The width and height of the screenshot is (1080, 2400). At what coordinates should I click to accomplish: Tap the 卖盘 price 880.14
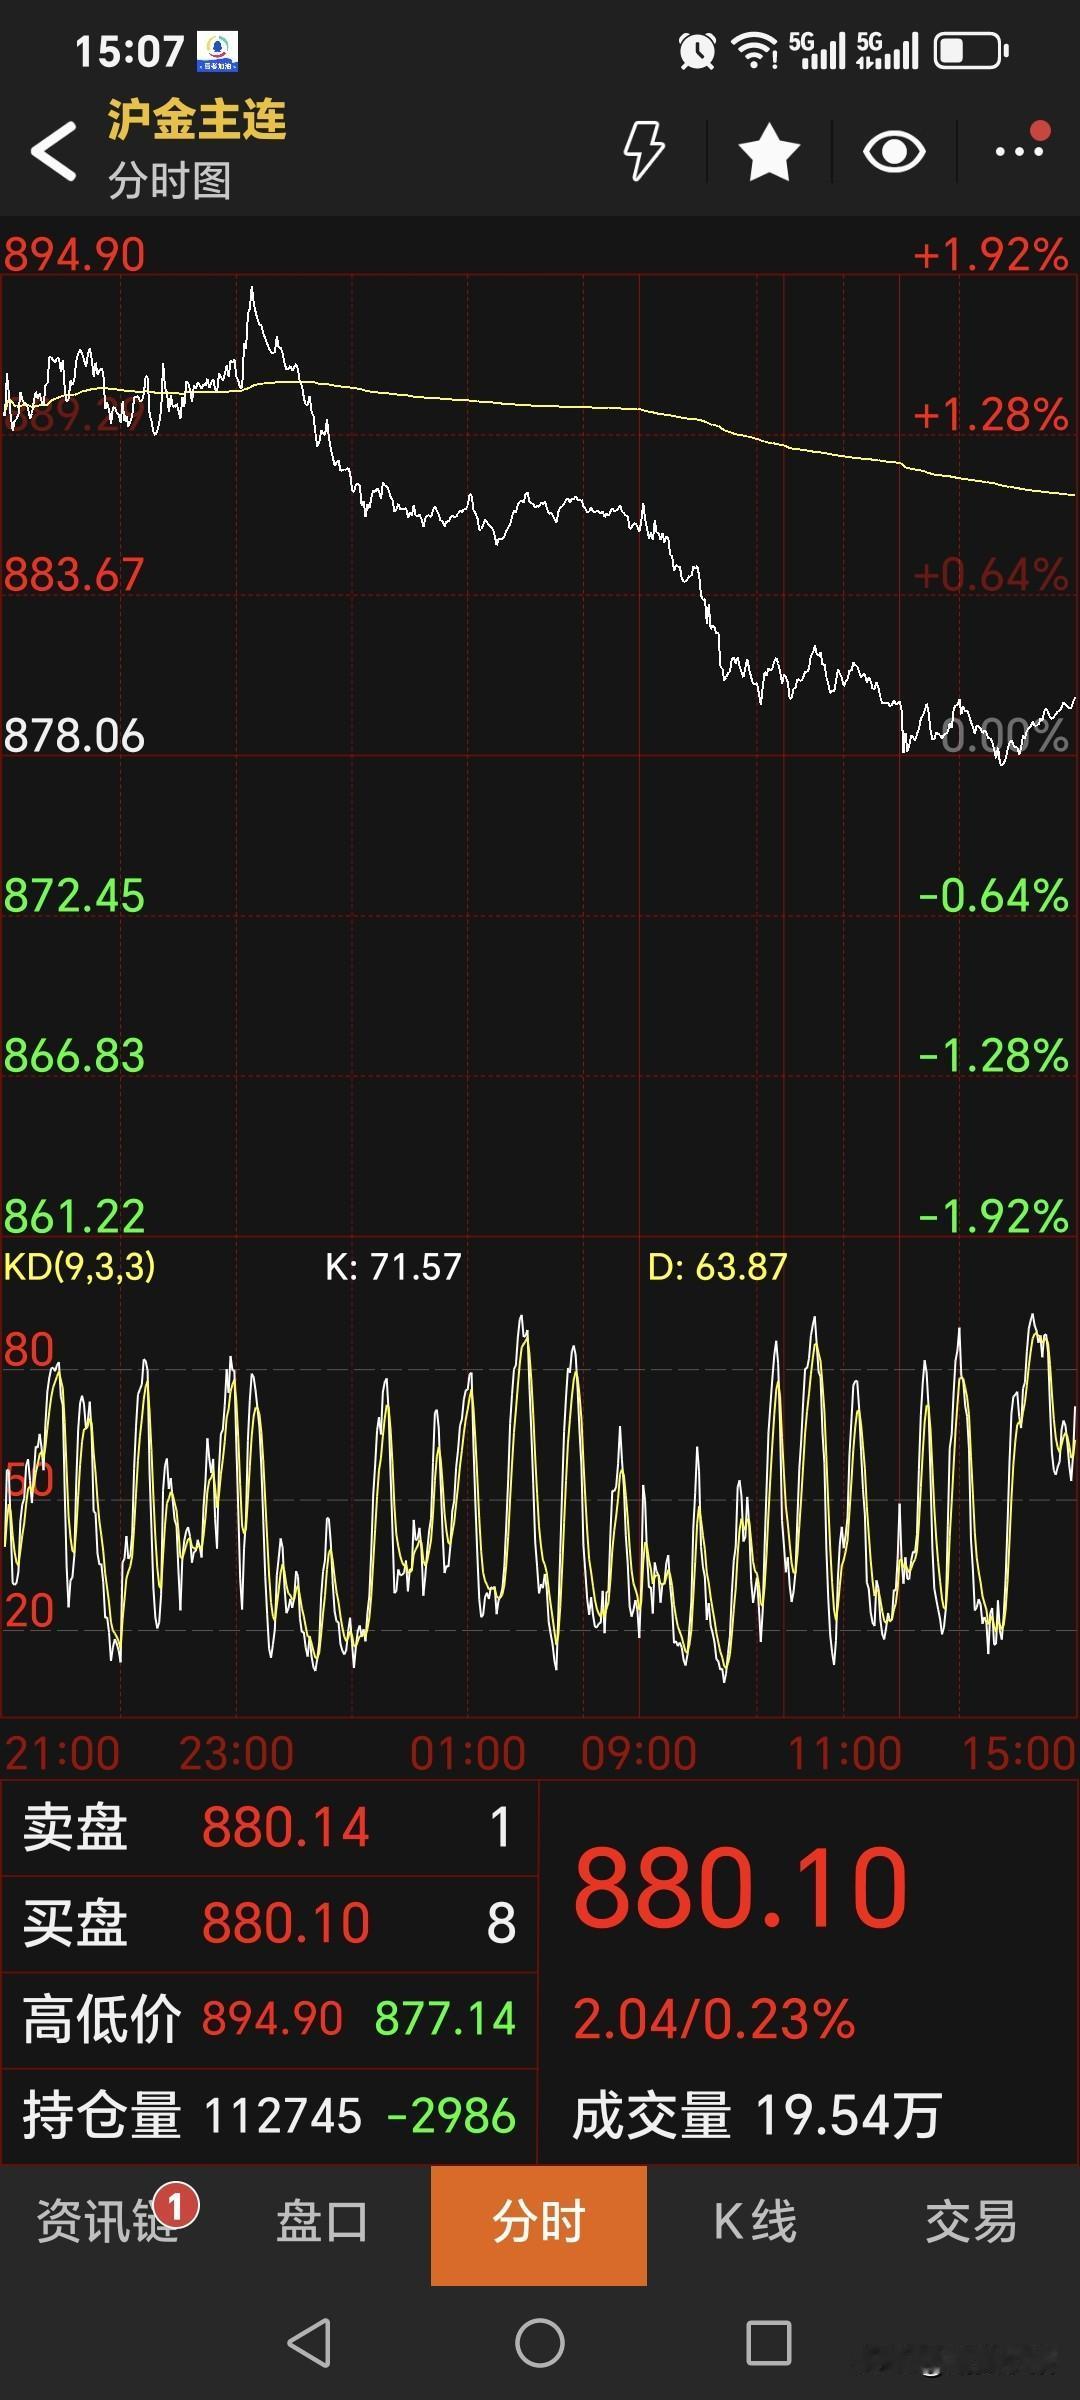[x=286, y=1827]
